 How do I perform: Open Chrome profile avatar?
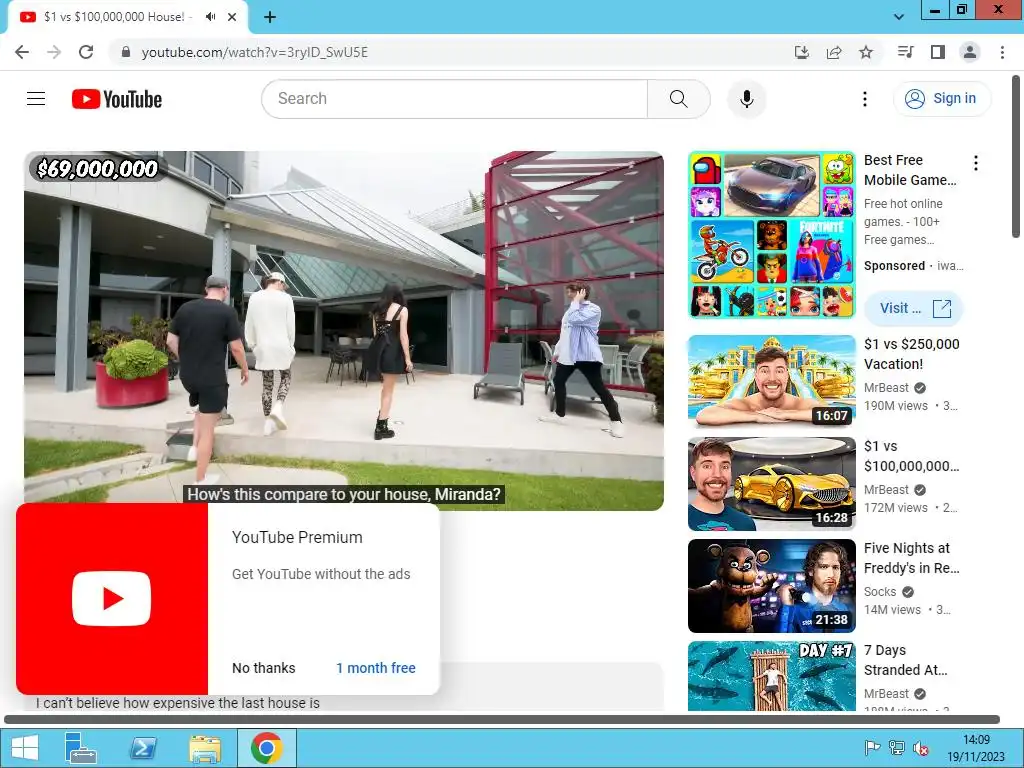pos(970,52)
